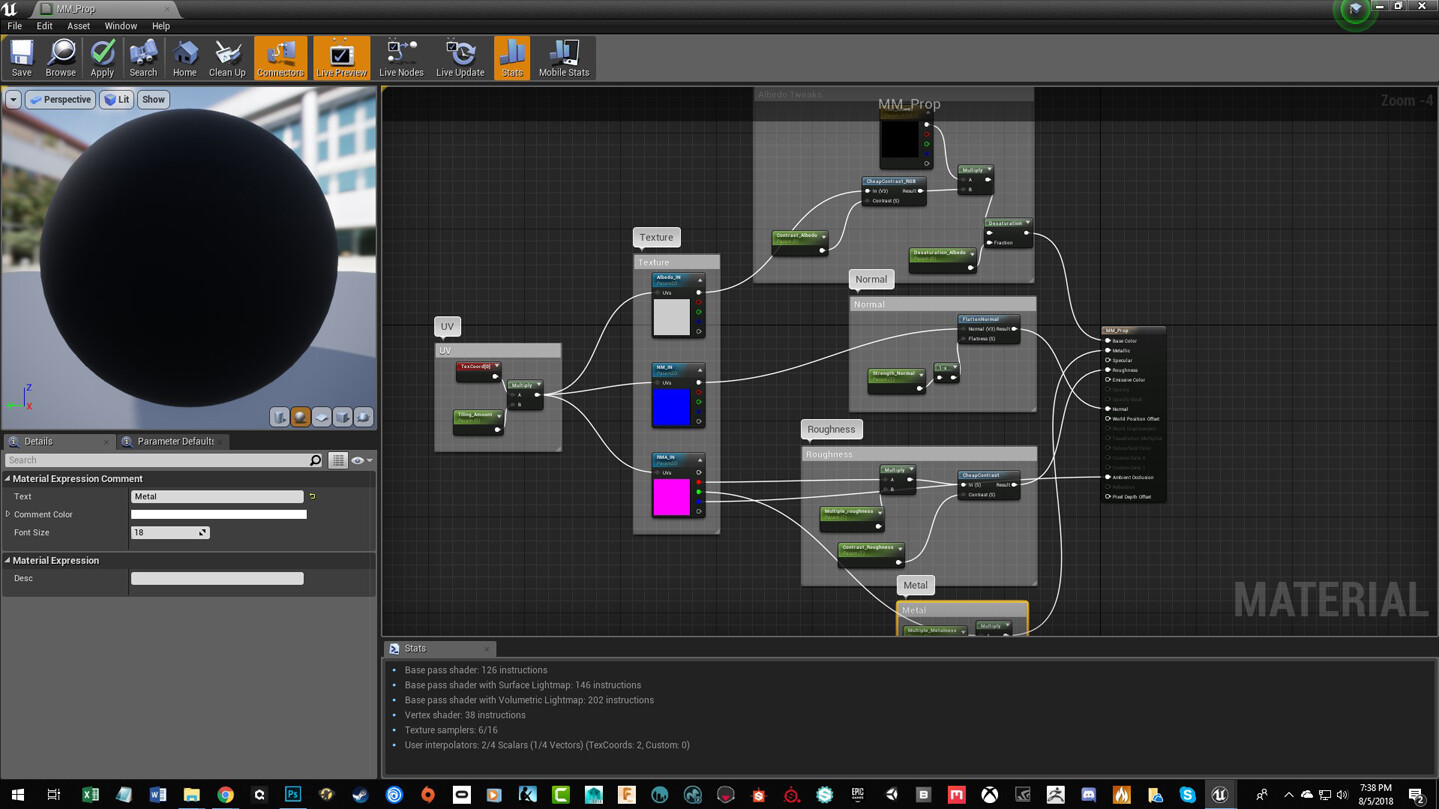1439x809 pixels.
Task: Run Clean Up on unused nodes
Action: pos(227,59)
